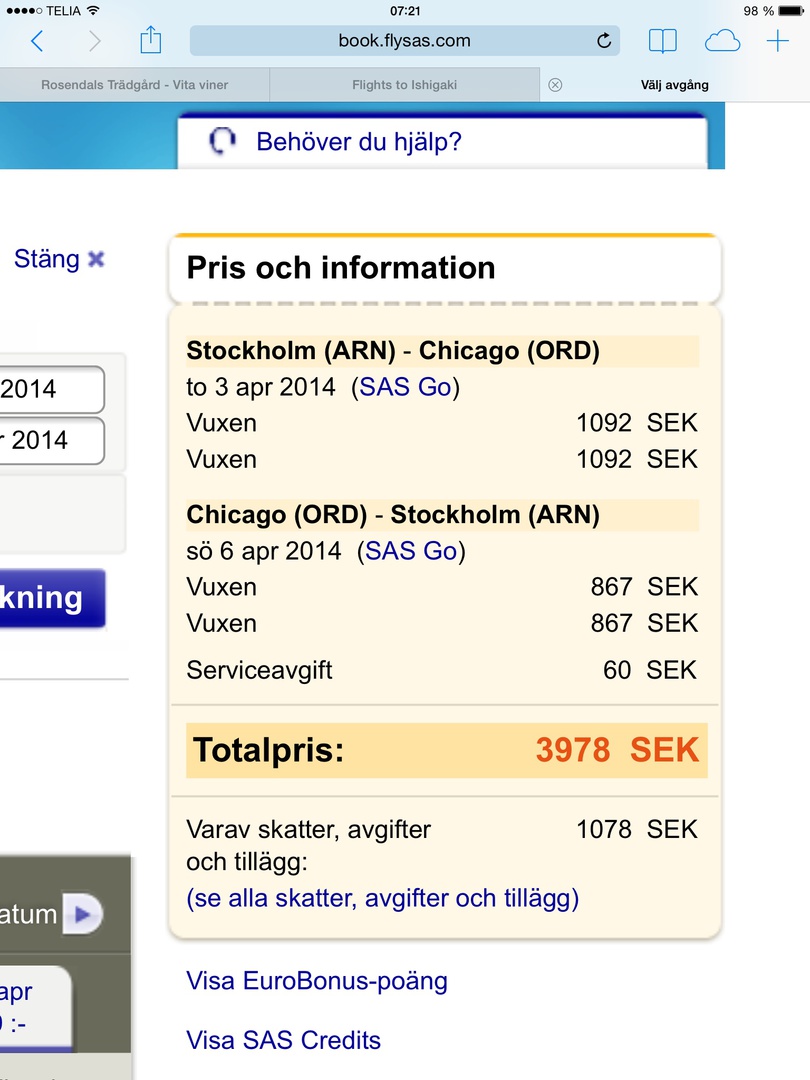This screenshot has height=1080, width=810.
Task: Open a new tab with plus icon
Action: [x=777, y=41]
